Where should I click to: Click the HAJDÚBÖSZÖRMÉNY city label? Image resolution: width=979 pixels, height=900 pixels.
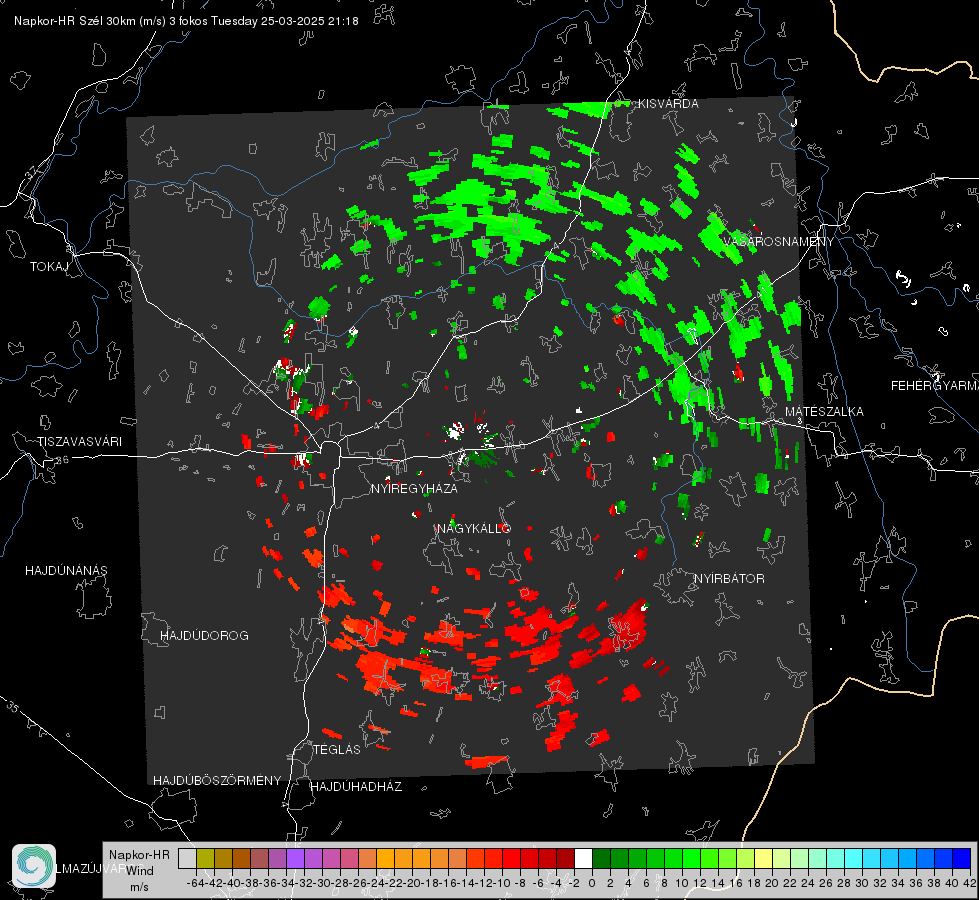click(217, 781)
